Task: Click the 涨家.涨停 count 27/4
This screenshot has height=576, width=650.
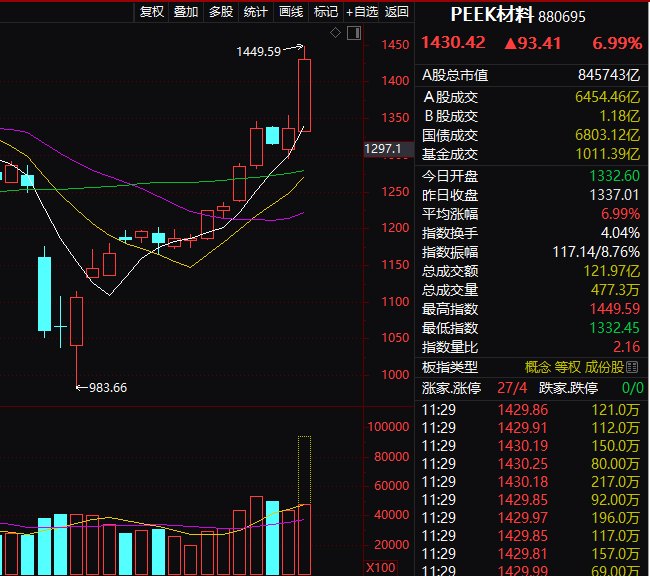Action: (x=512, y=388)
